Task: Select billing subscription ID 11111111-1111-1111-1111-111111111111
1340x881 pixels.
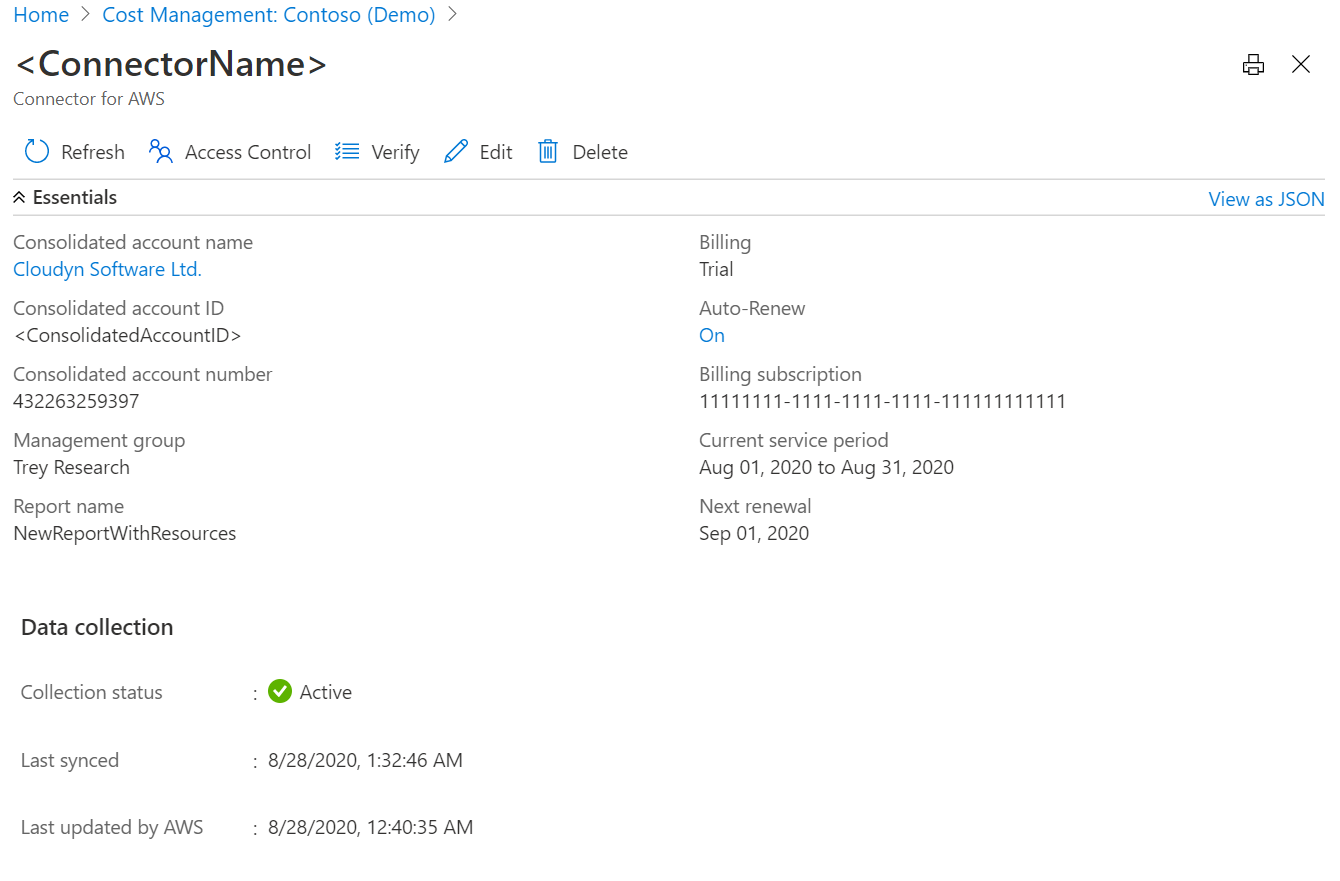Action: [x=882, y=401]
